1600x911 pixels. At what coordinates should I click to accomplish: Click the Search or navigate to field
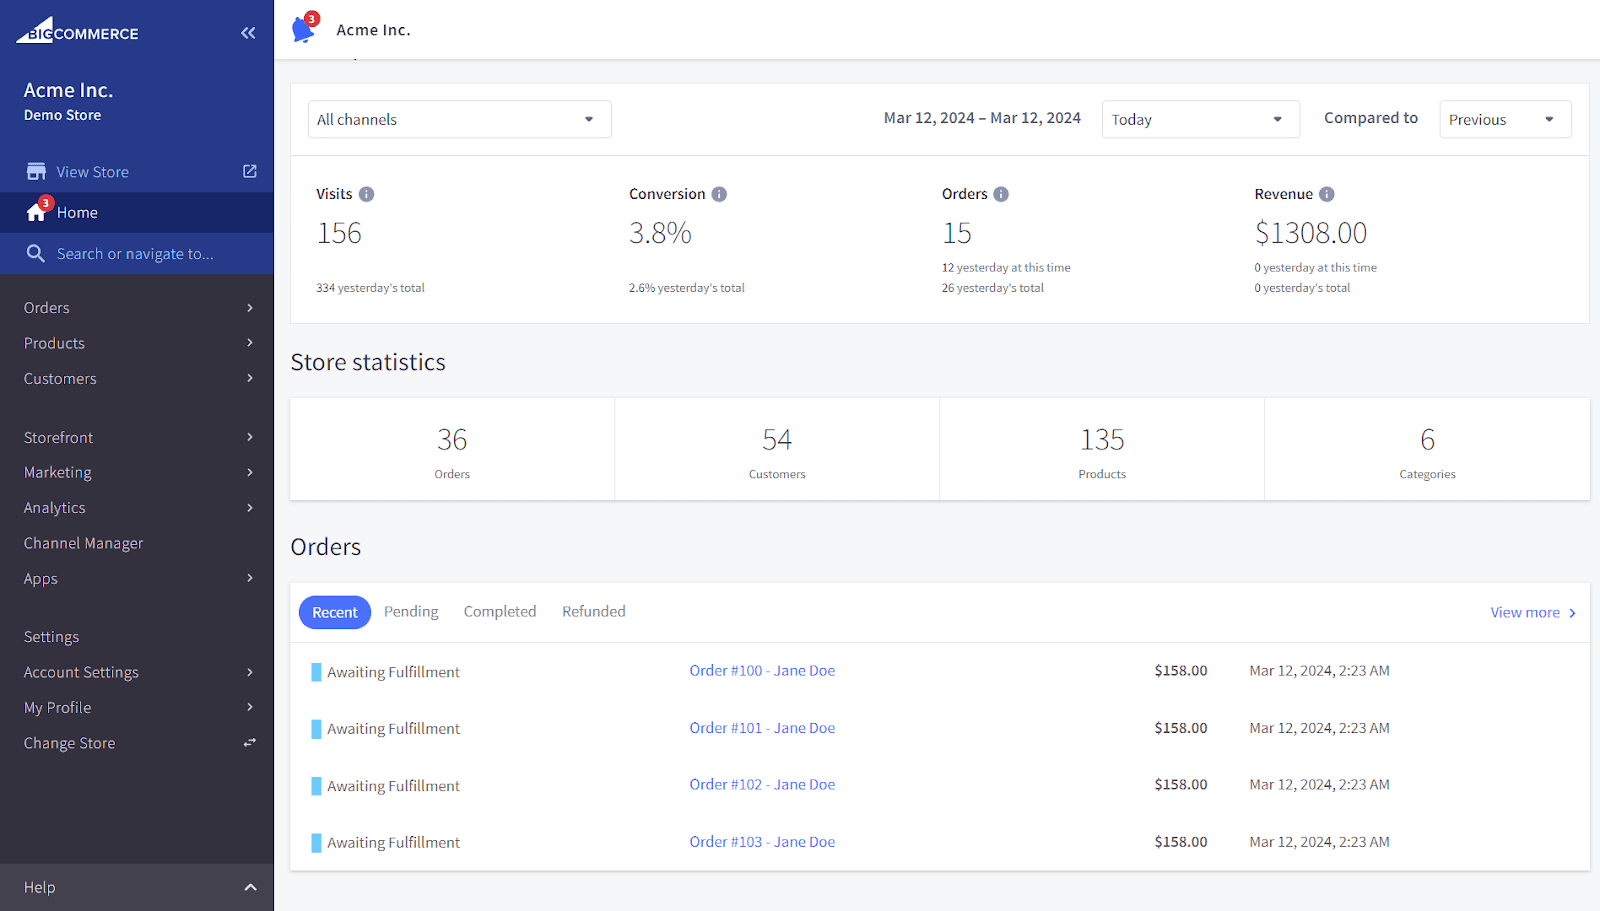pos(135,253)
